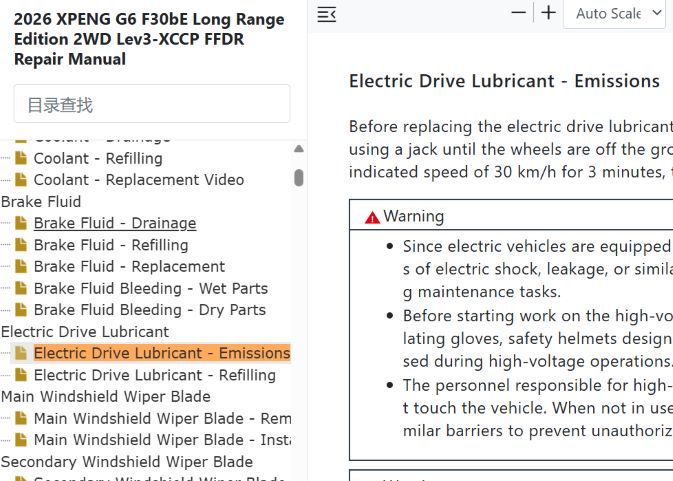Open Brake Fluid Bleeding - Wet Parts
This screenshot has height=481, width=673.
pos(151,288)
